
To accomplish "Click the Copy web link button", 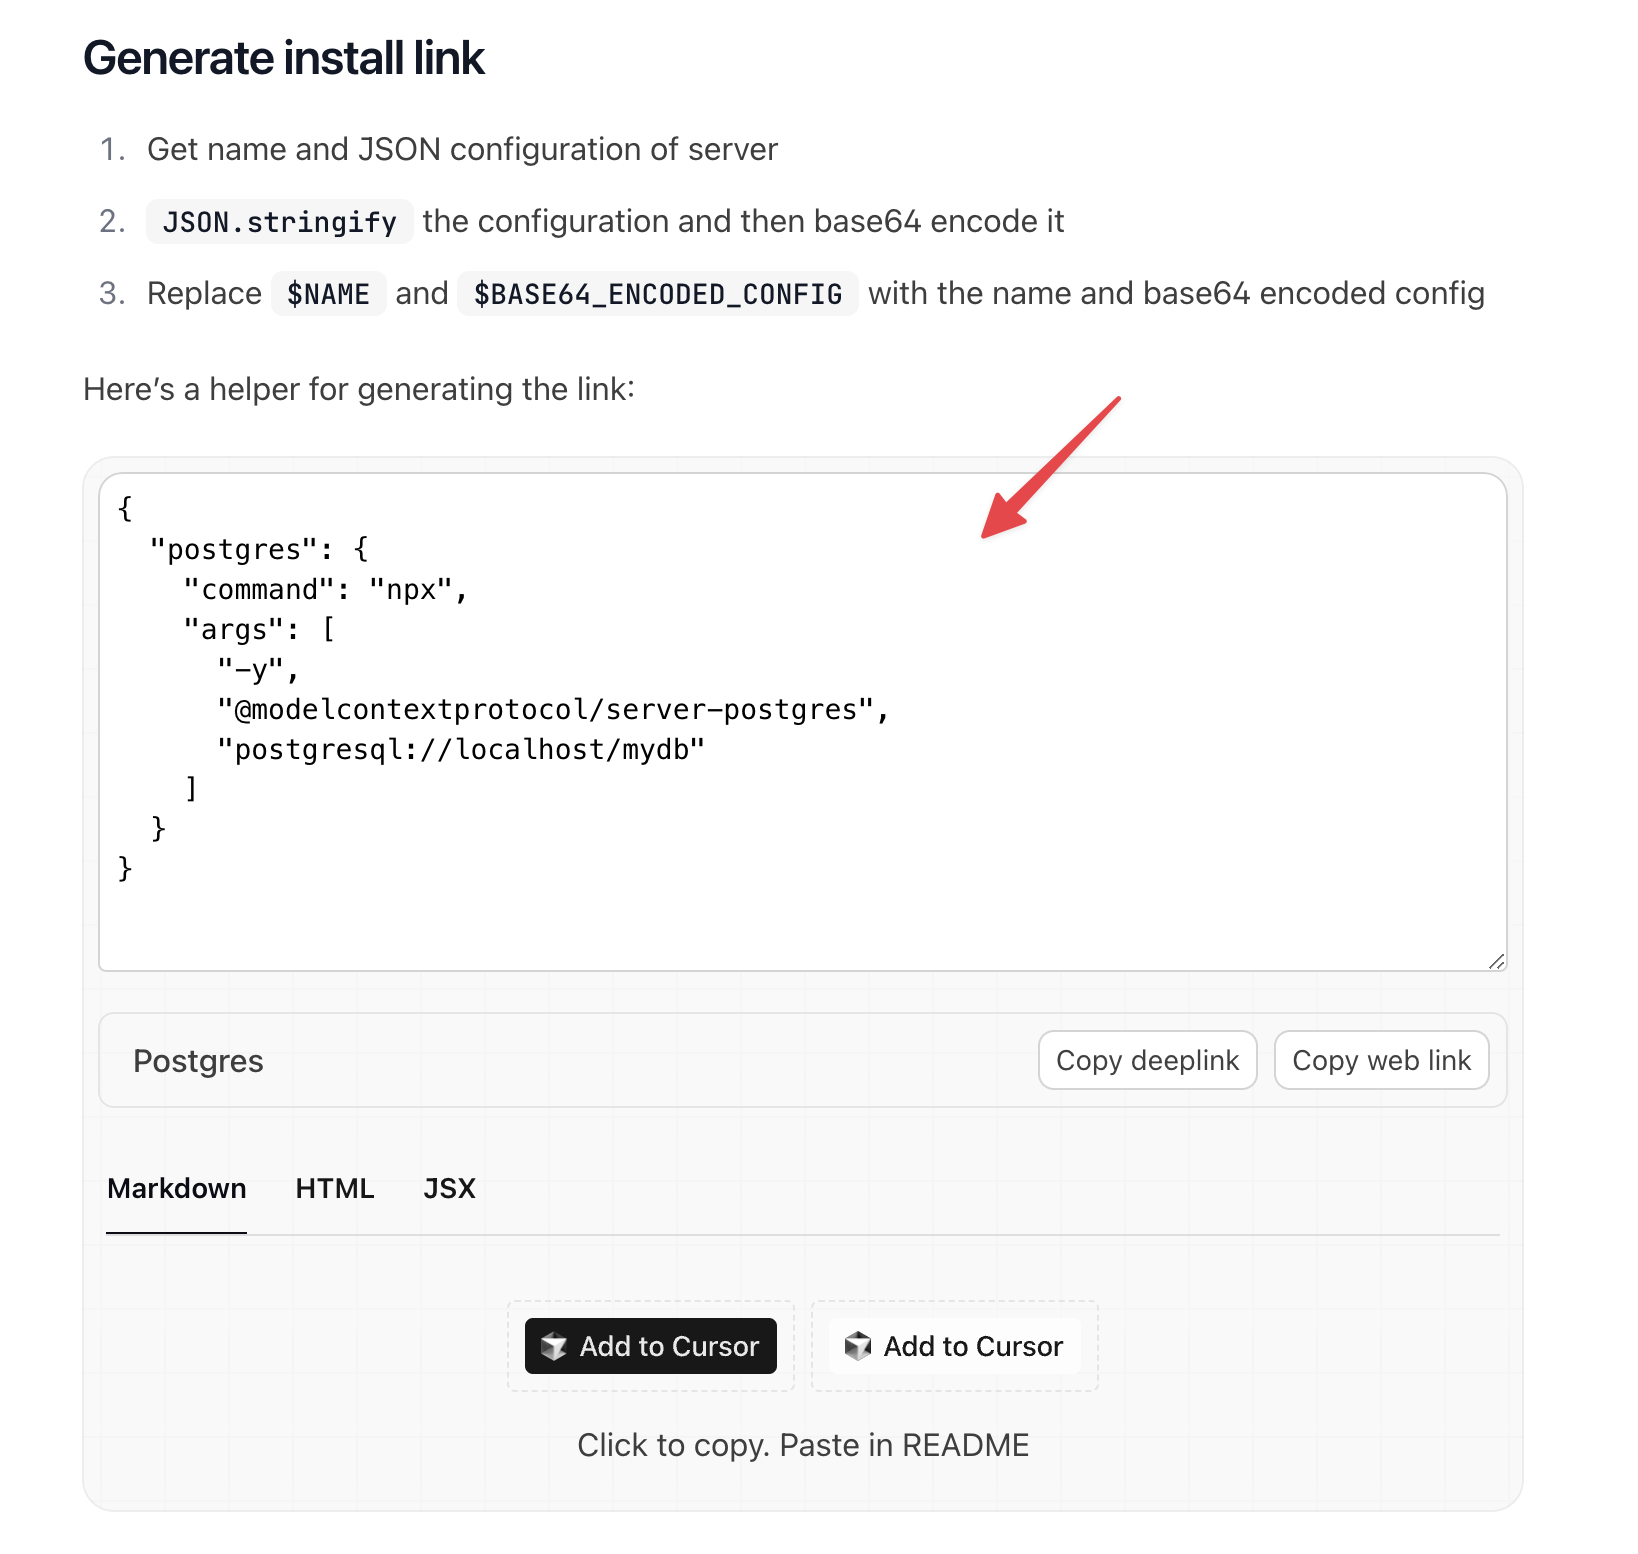I will pos(1382,1060).
